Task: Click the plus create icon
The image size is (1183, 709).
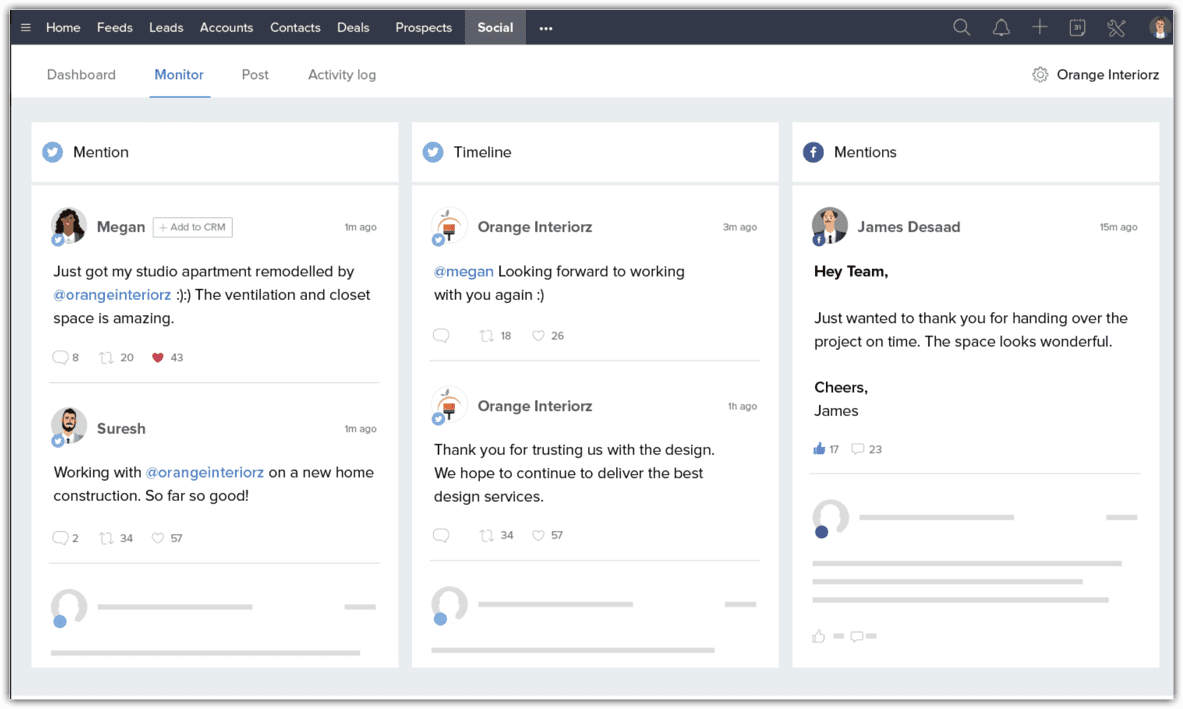Action: tap(1039, 27)
